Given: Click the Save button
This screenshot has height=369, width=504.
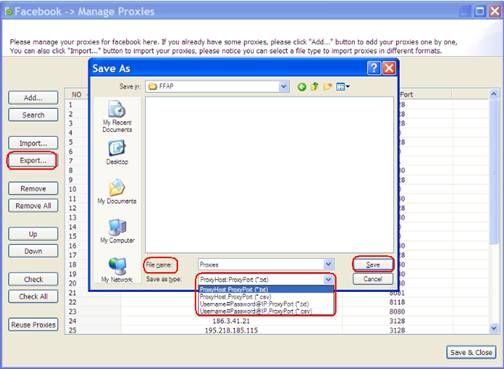Looking at the screenshot, I should [x=373, y=264].
